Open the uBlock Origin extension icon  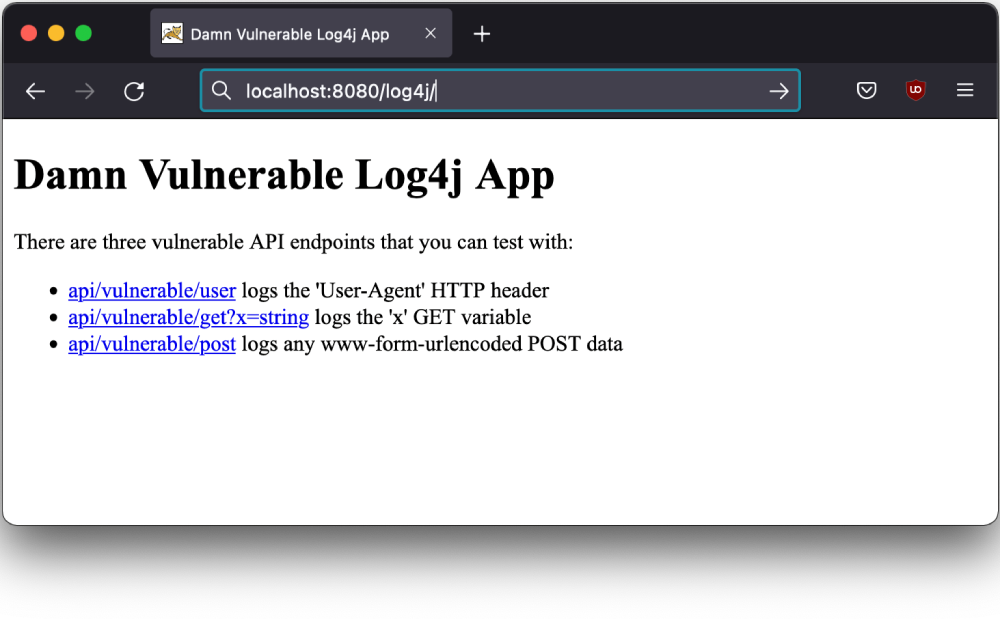(x=915, y=90)
